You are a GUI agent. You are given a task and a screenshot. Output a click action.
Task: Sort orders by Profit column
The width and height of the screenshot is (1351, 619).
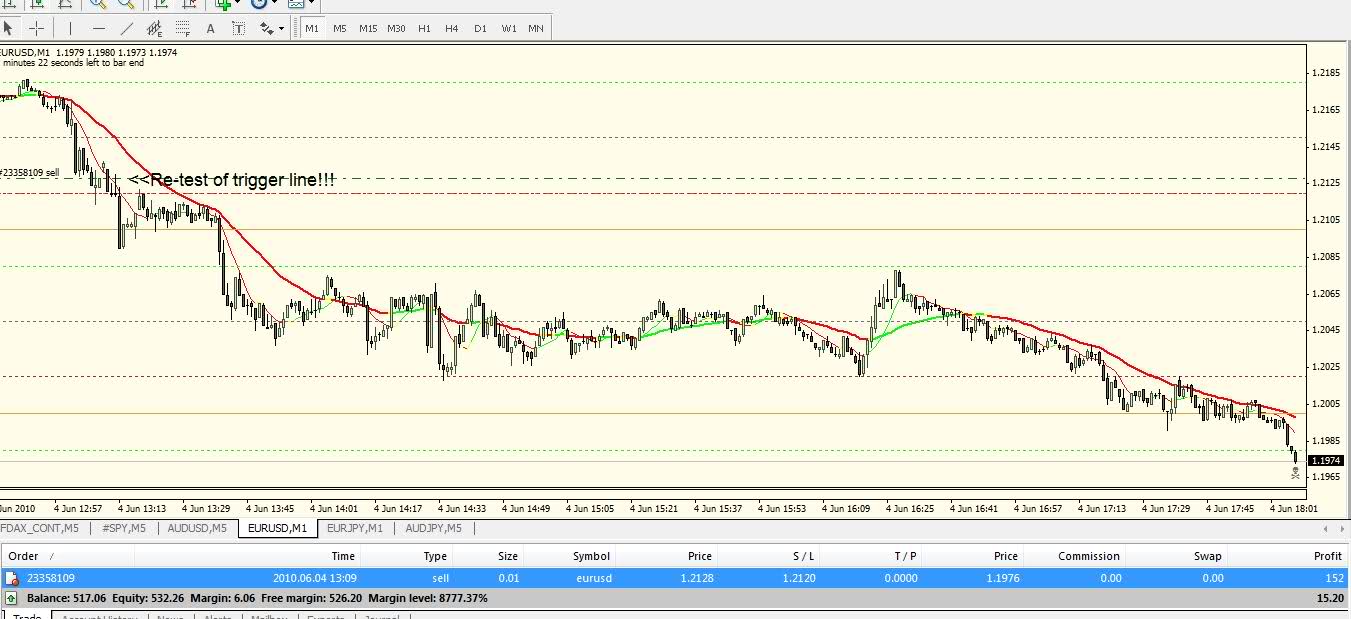pos(1327,556)
